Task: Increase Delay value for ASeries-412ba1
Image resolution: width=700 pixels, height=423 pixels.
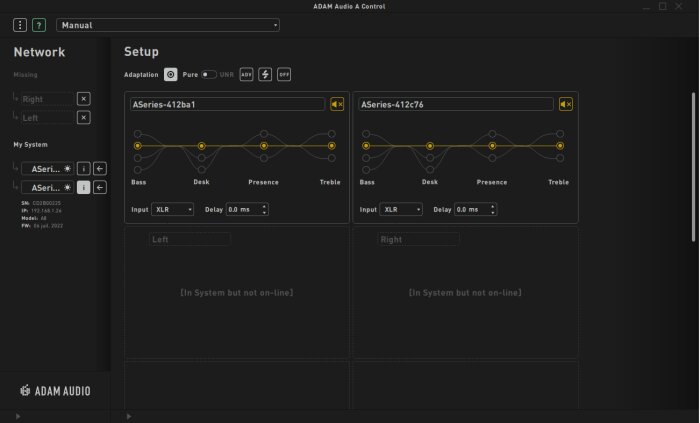Action: point(264,206)
